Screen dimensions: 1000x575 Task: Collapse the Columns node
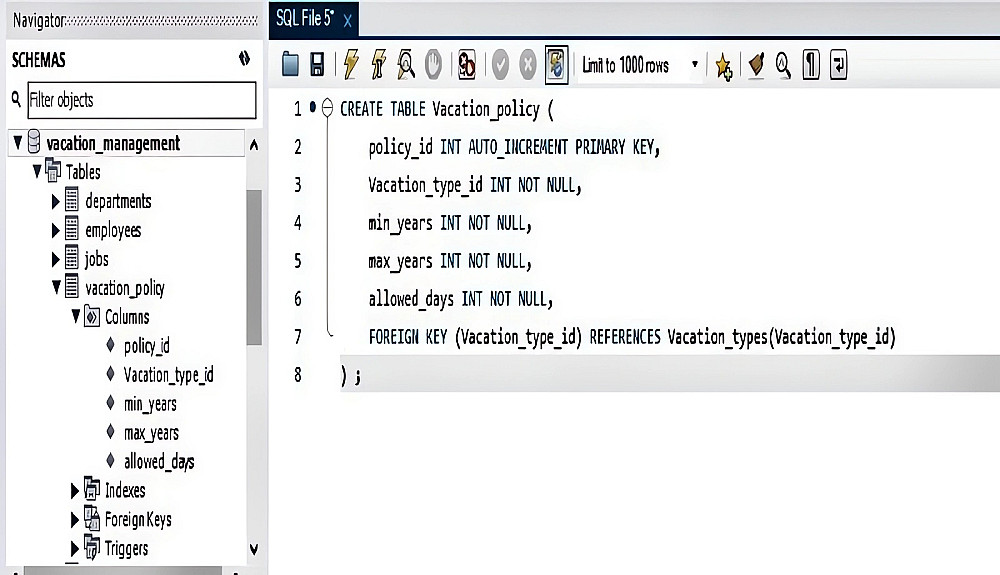[76, 315]
